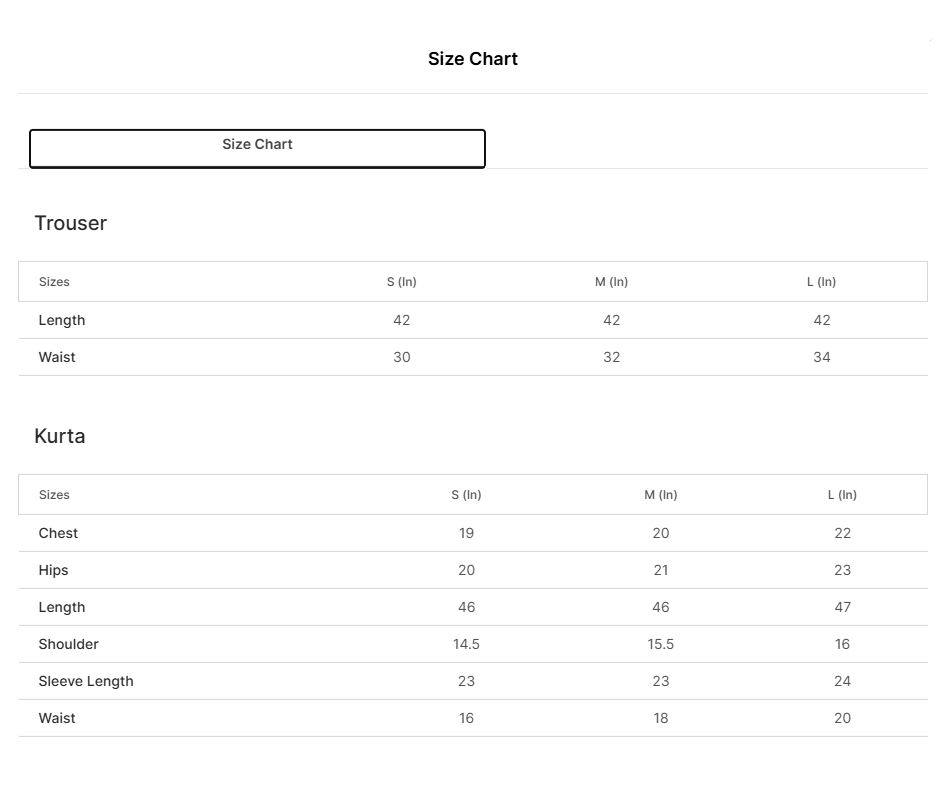945x789 pixels.
Task: Click the Trouser table S (In) header
Action: pos(401,282)
